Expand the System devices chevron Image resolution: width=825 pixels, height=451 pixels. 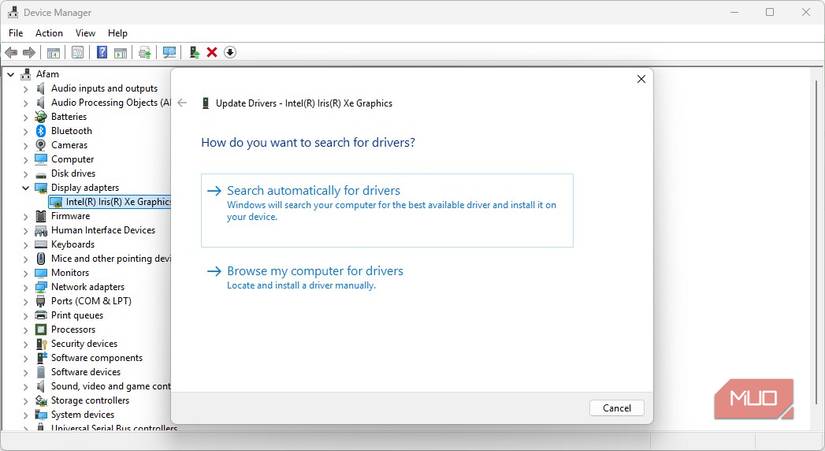pos(25,415)
